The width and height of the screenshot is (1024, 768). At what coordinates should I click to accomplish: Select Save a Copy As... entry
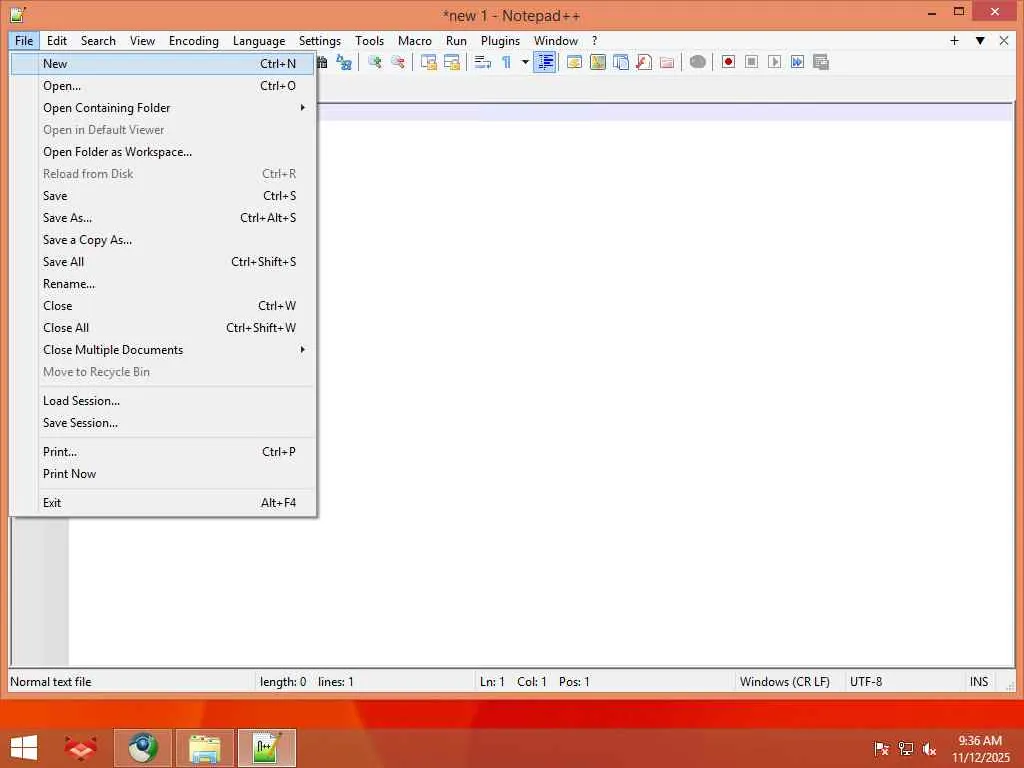click(x=163, y=240)
